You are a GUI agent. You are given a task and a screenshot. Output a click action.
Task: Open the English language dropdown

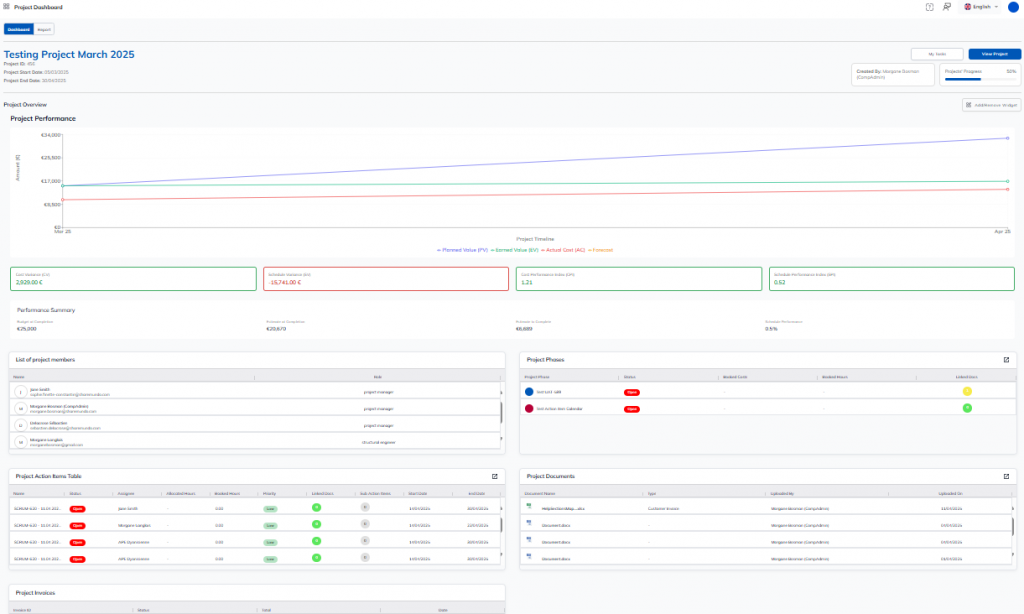981,7
